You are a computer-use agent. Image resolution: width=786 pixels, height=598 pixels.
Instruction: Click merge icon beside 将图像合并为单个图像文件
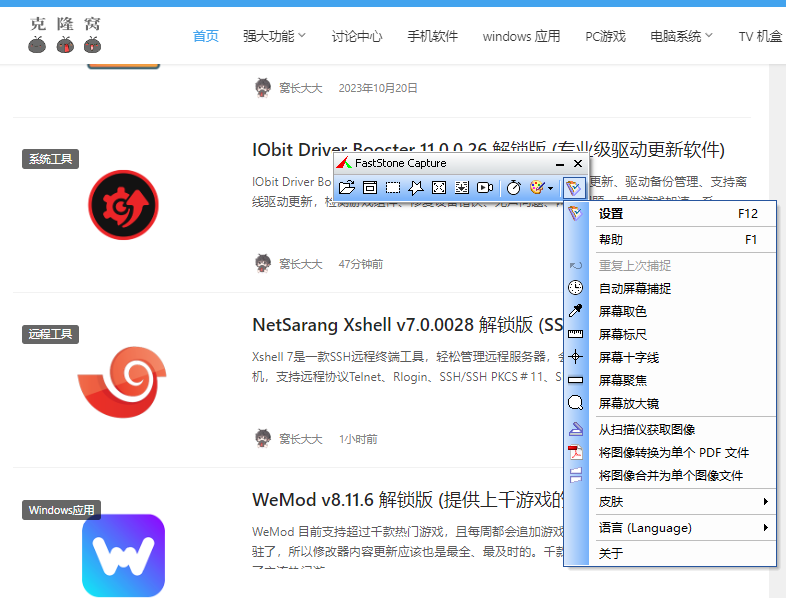tap(575, 475)
